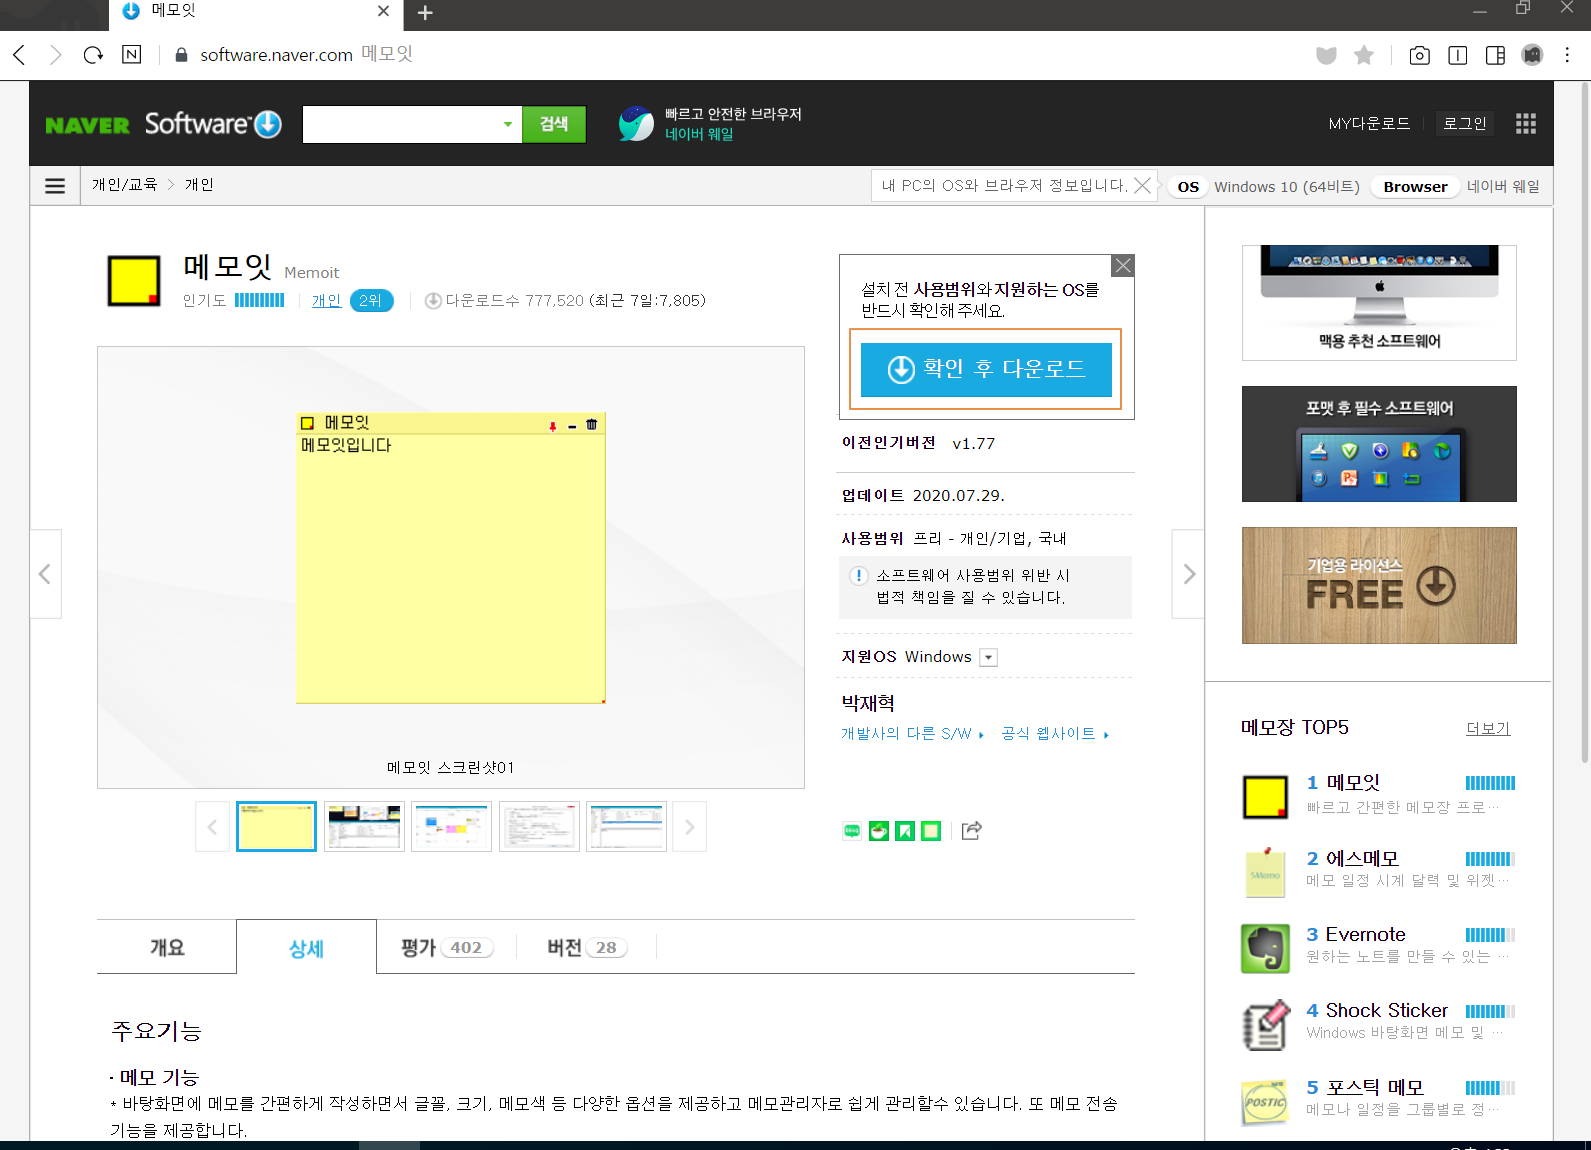Viewport: 1591px width, 1150px height.
Task: Click the 로그인 button
Action: [1464, 124]
